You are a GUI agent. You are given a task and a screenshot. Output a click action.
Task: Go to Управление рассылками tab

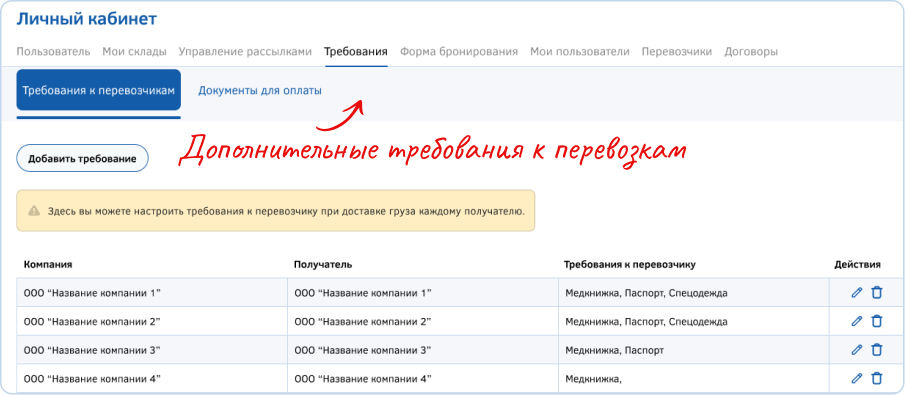tap(245, 52)
